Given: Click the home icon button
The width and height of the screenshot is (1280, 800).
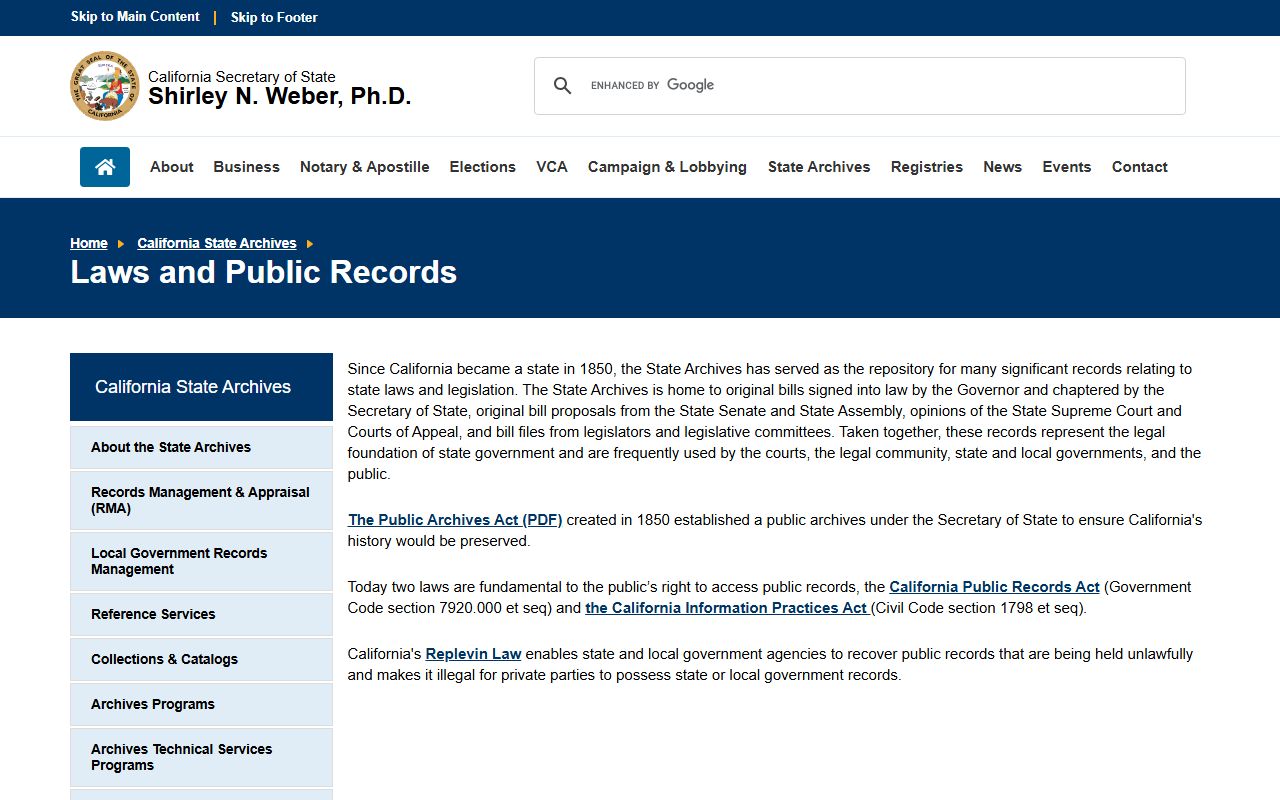Looking at the screenshot, I should coord(105,167).
